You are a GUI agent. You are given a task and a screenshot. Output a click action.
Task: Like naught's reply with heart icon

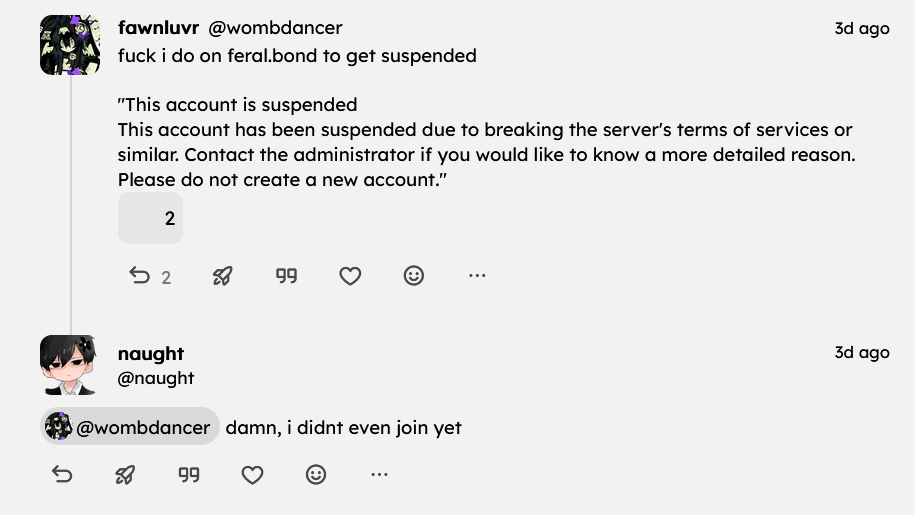[x=252, y=475]
